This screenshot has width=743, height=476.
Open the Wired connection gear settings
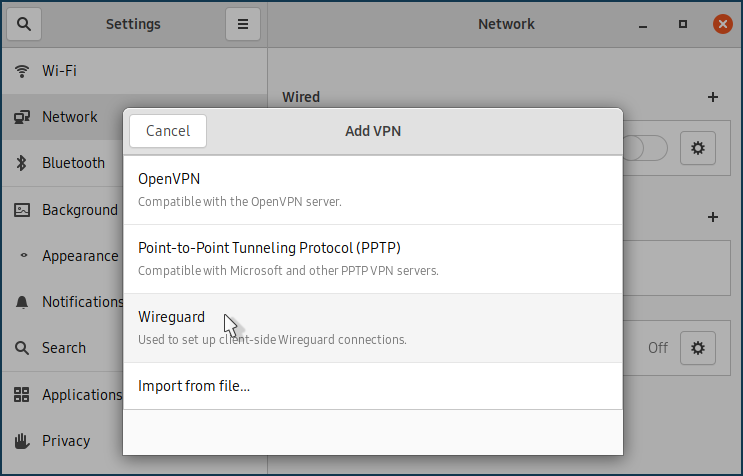click(698, 148)
